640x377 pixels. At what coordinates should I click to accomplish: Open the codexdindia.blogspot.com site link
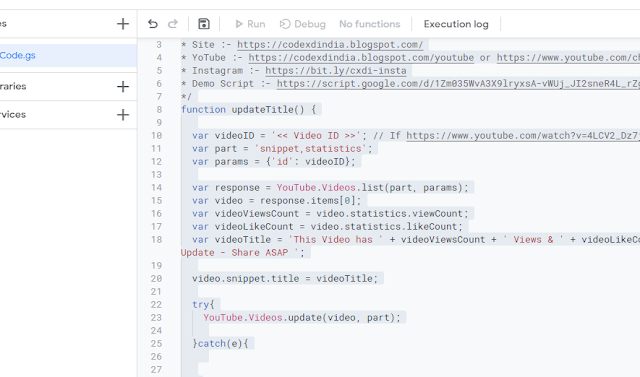click(330, 44)
